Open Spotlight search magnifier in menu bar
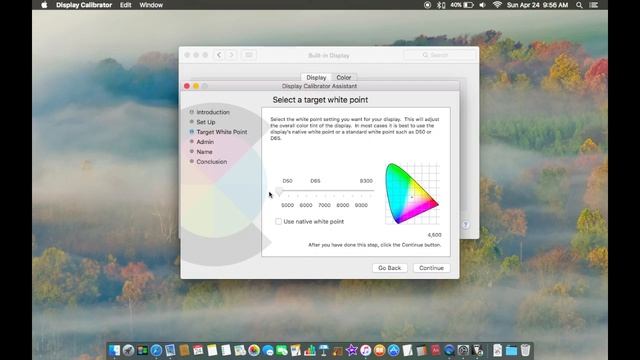 [x=579, y=5]
